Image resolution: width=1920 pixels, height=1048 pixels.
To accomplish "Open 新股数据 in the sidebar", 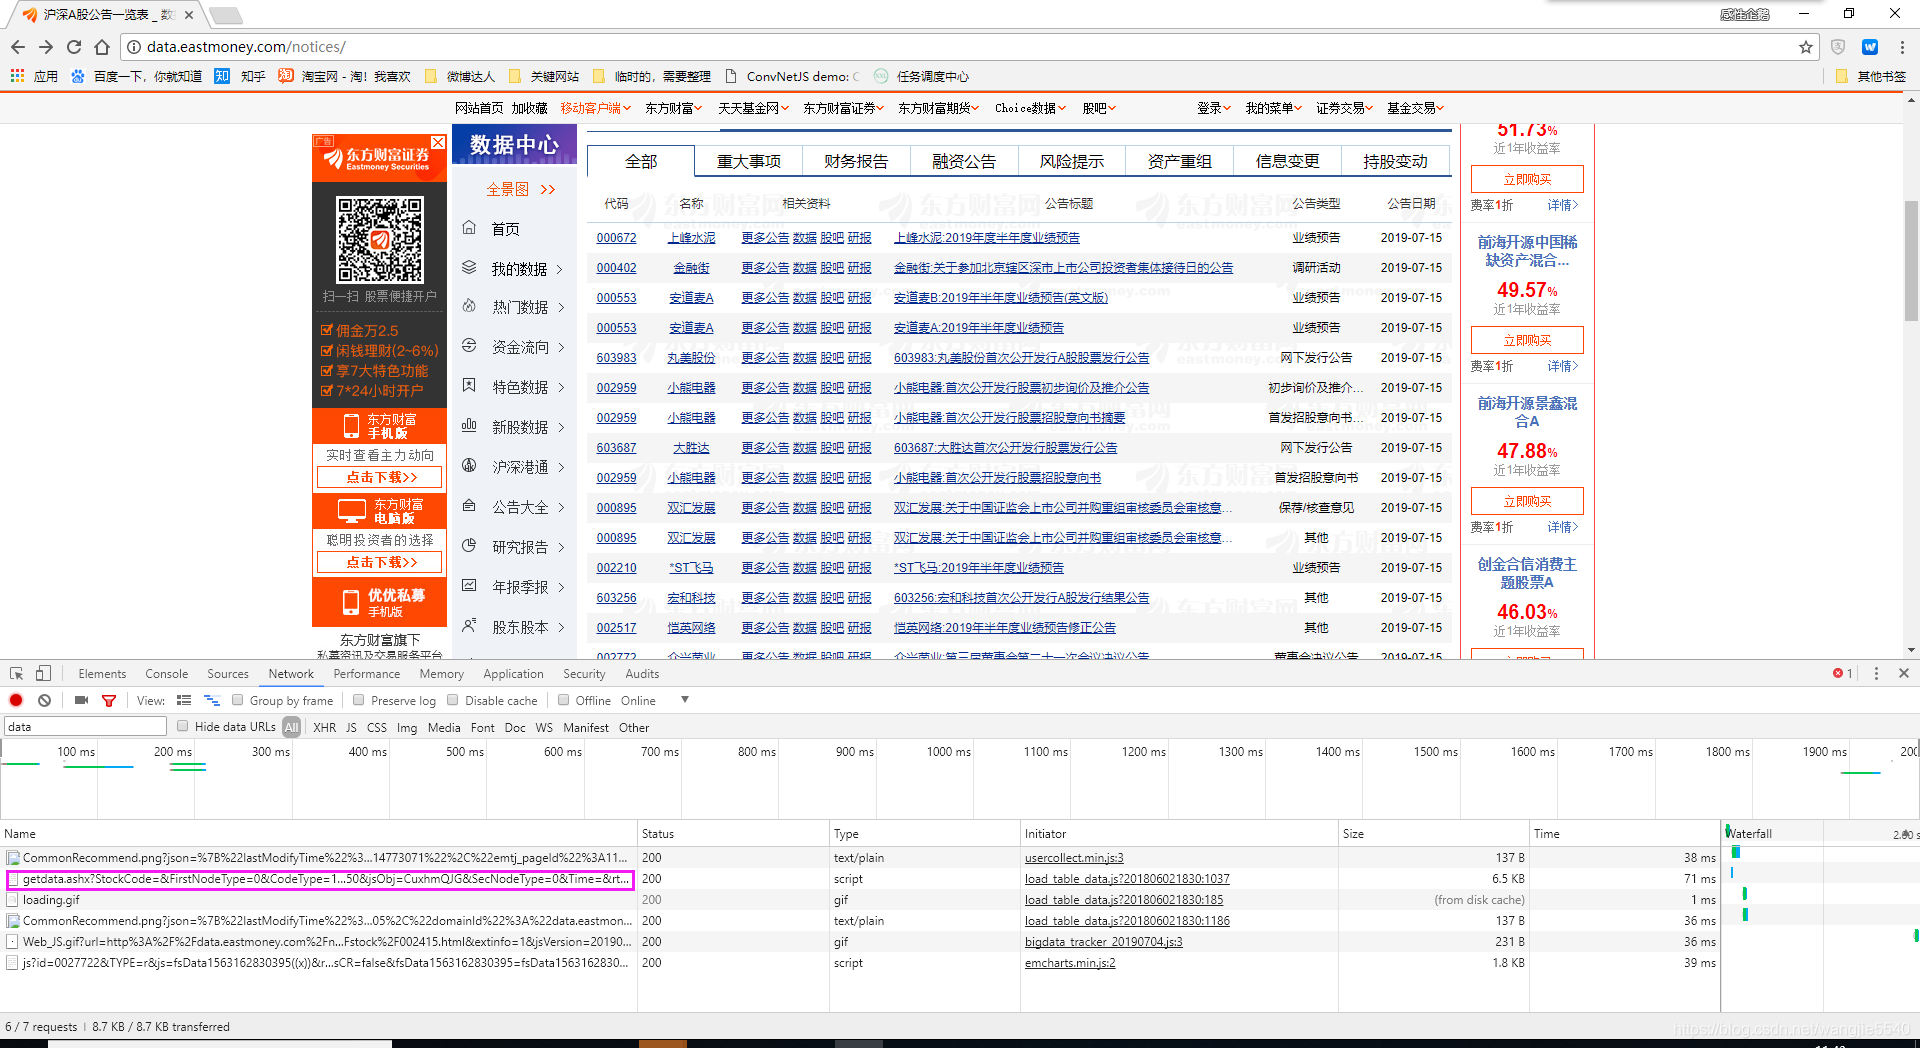I will tap(520, 427).
